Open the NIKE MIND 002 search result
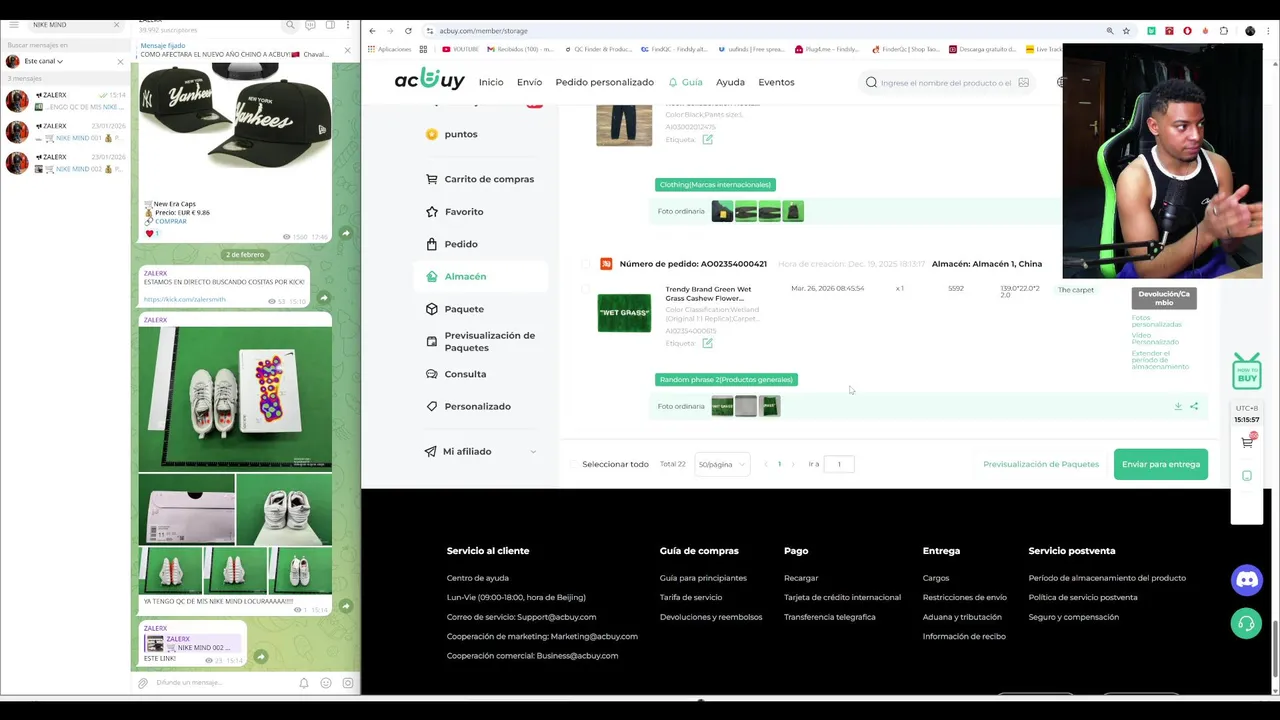The width and height of the screenshot is (1280, 720). click(65, 163)
